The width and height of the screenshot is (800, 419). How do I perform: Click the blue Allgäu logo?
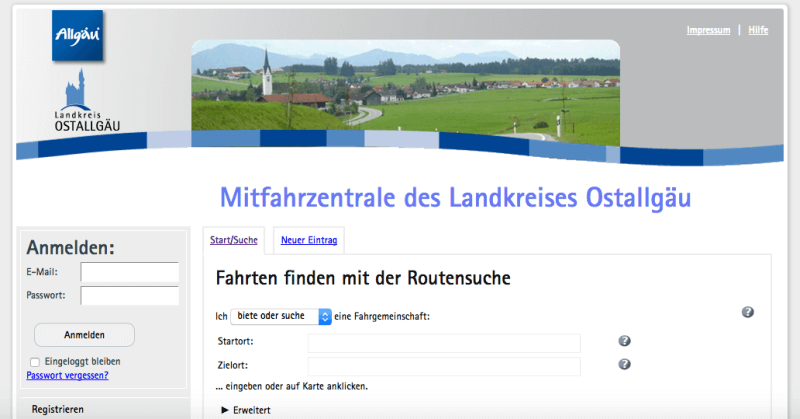[78, 36]
